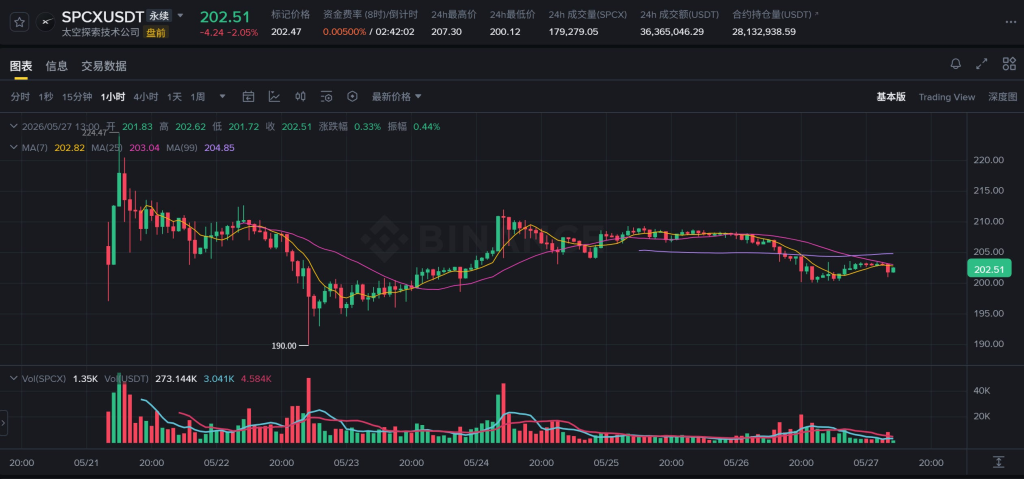Switch to Trading View chart
1024x479 pixels.
click(x=947, y=97)
